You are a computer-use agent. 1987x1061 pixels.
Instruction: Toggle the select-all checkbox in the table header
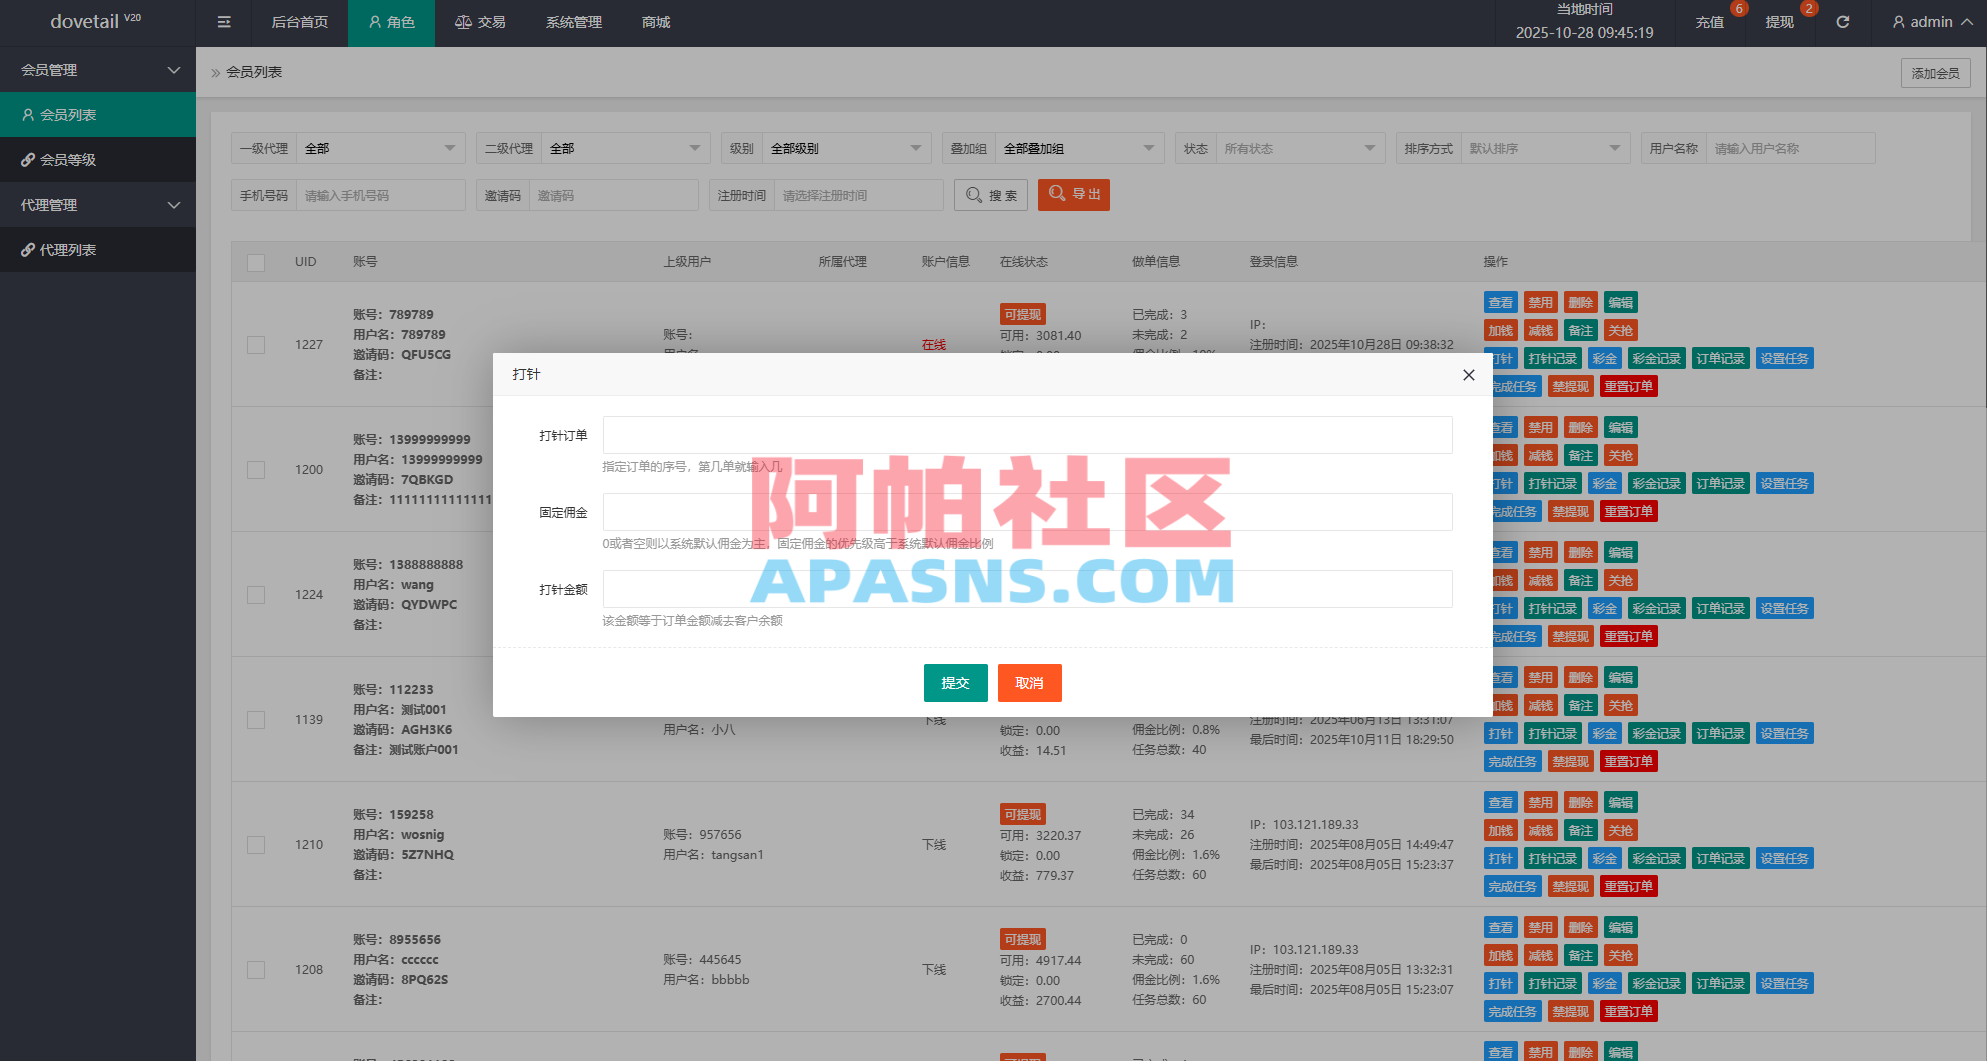click(256, 263)
